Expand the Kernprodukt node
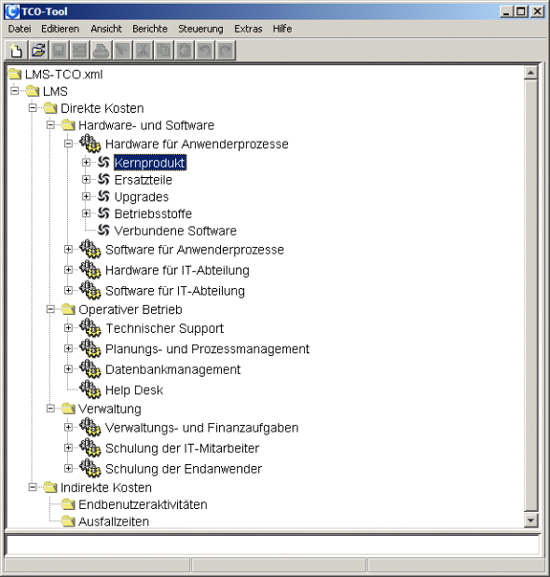This screenshot has width=550, height=577. click(x=86, y=162)
